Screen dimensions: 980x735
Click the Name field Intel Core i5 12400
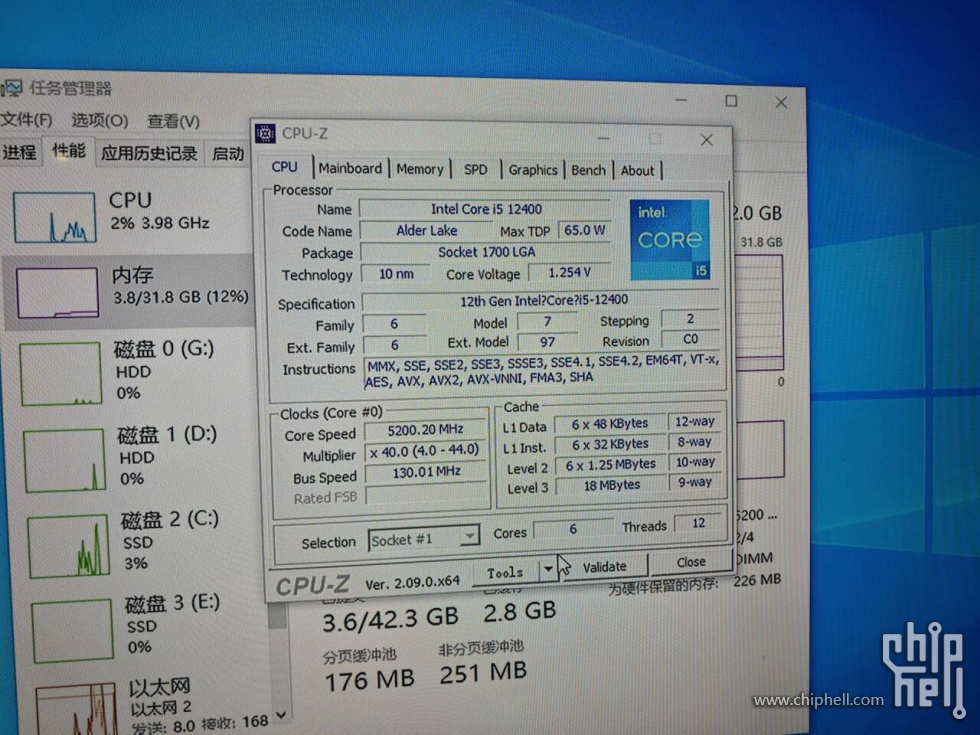[x=486, y=209]
